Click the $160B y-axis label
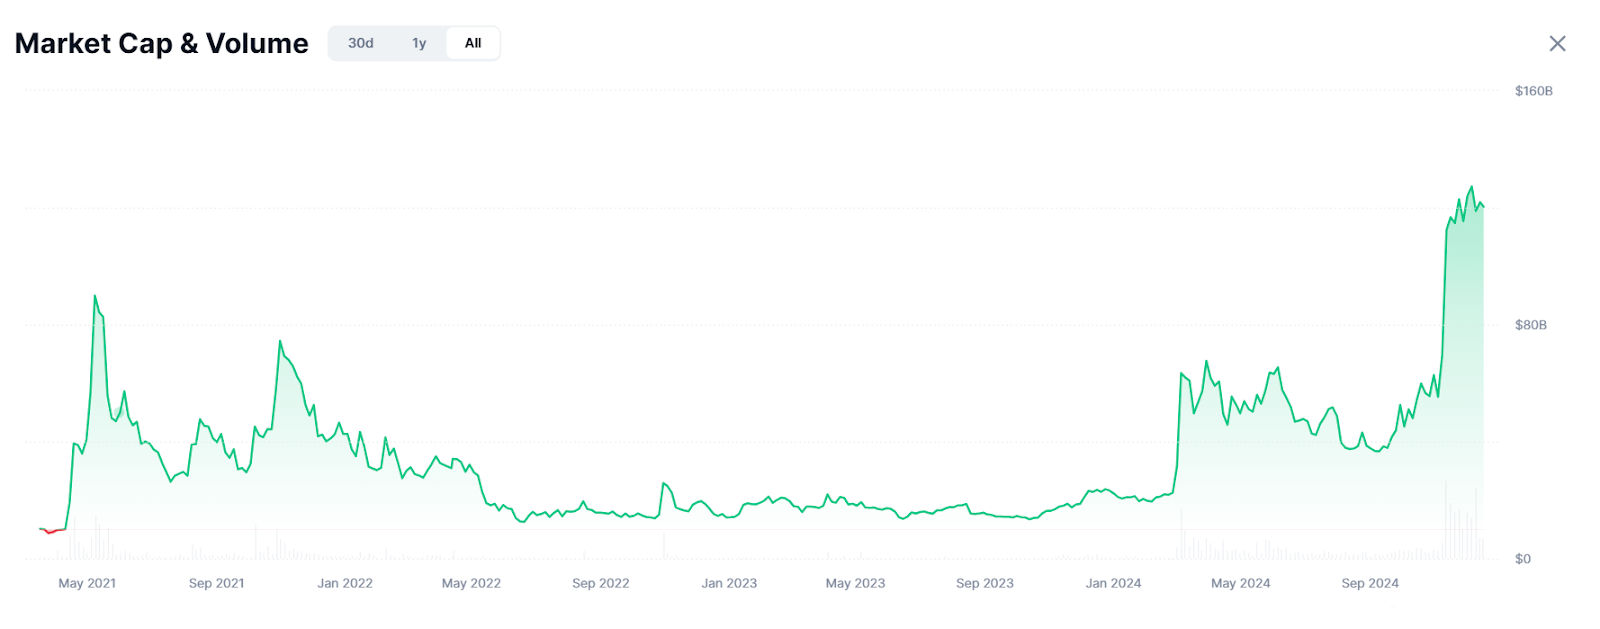 click(1533, 91)
